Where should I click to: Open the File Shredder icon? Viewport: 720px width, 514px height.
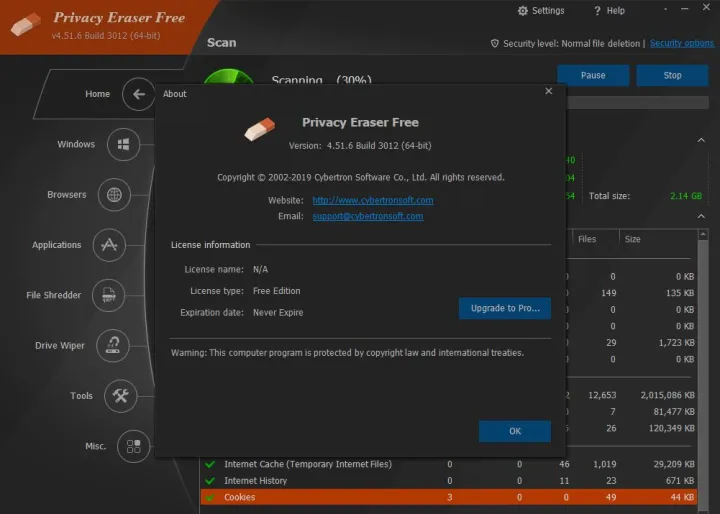pos(108,295)
